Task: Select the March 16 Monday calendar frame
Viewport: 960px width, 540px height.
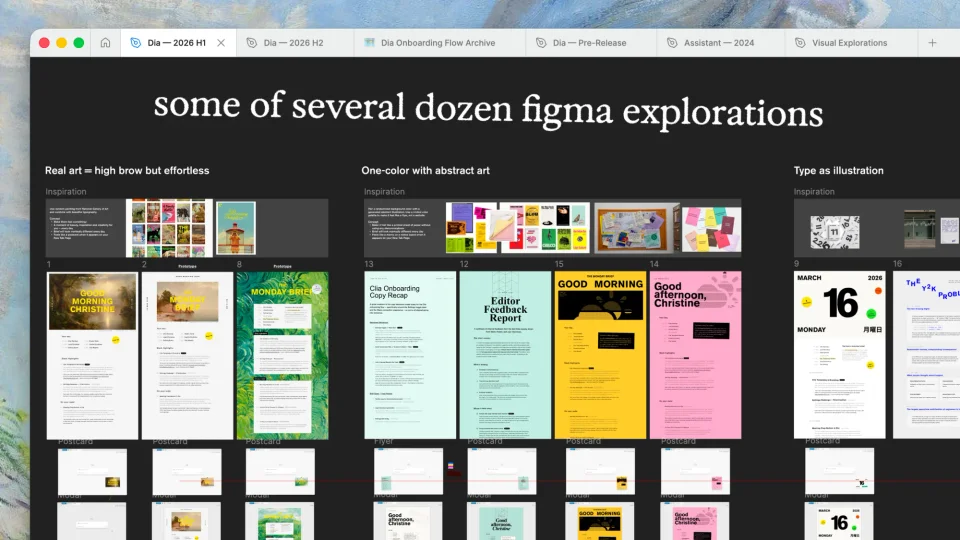Action: (x=839, y=355)
